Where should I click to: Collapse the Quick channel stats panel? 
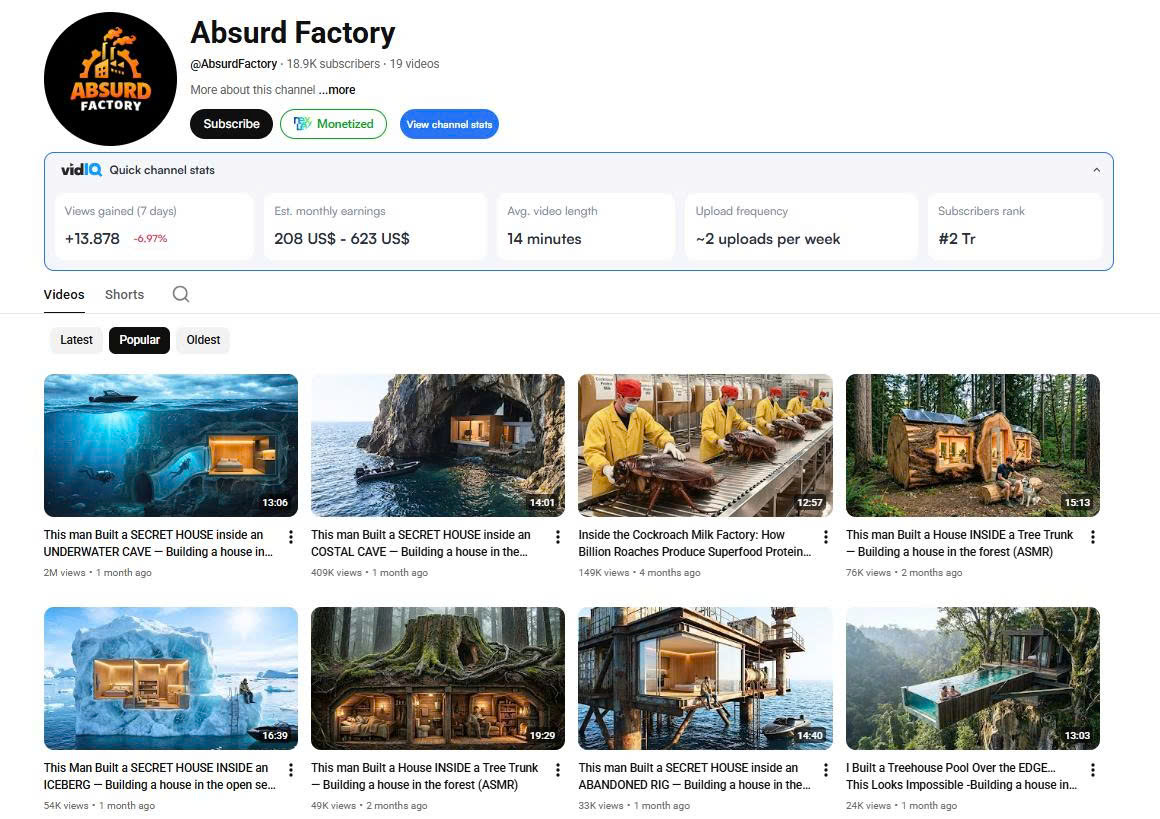(x=1096, y=170)
